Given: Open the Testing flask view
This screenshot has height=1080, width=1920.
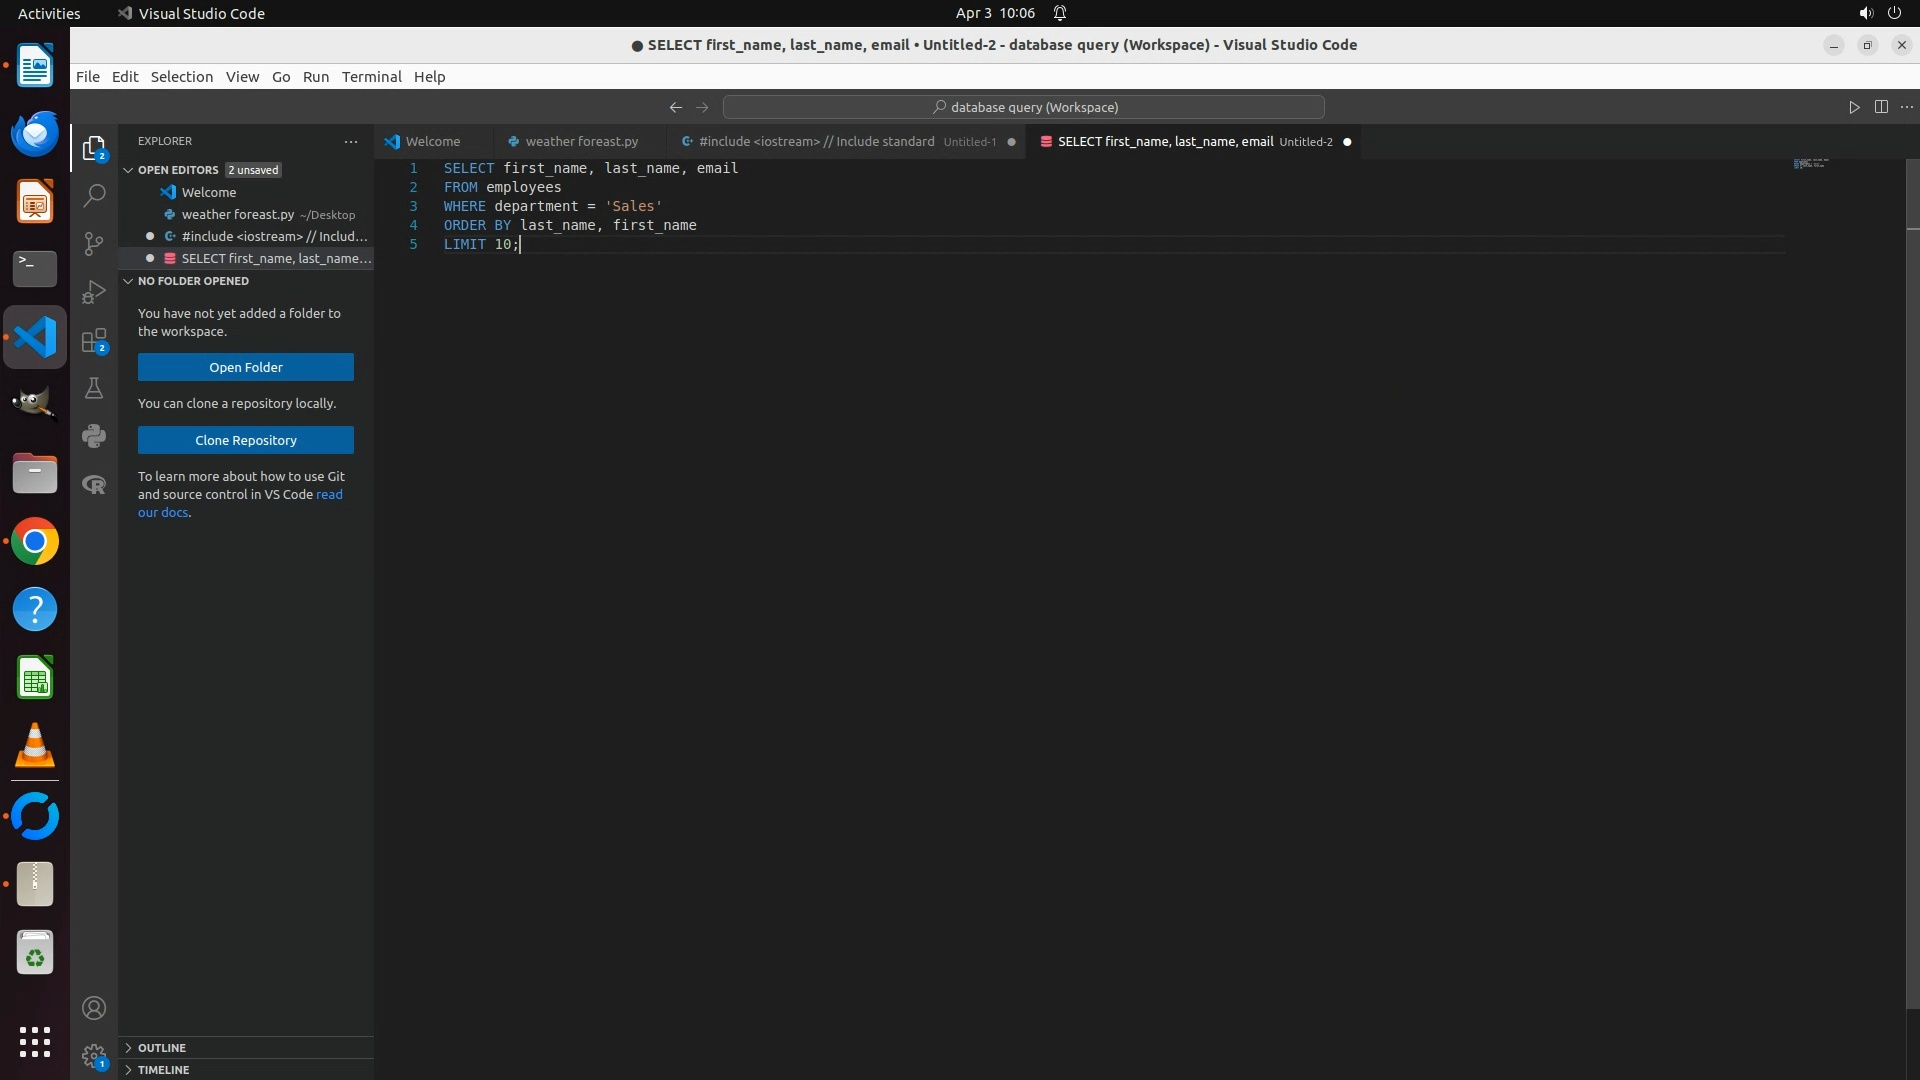Looking at the screenshot, I should [x=94, y=388].
